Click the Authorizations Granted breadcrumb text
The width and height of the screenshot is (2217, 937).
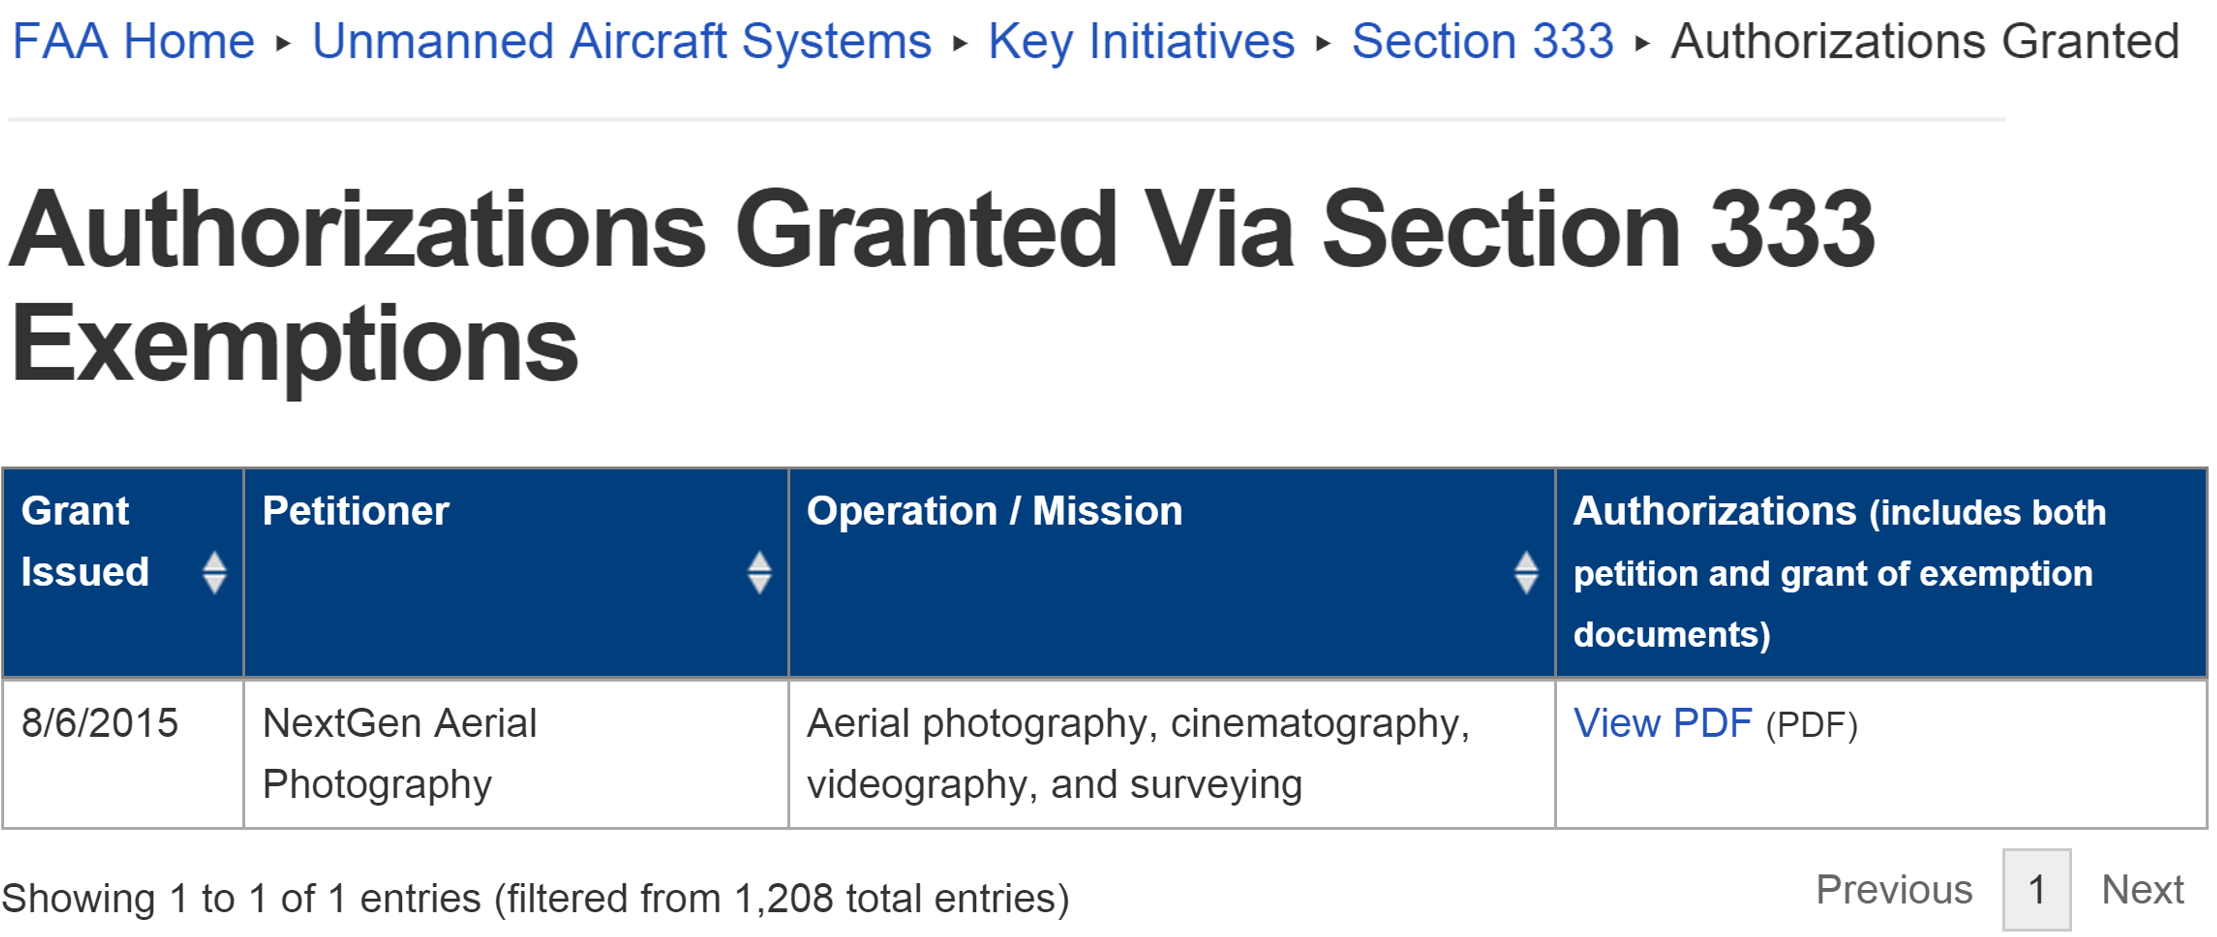point(1924,42)
